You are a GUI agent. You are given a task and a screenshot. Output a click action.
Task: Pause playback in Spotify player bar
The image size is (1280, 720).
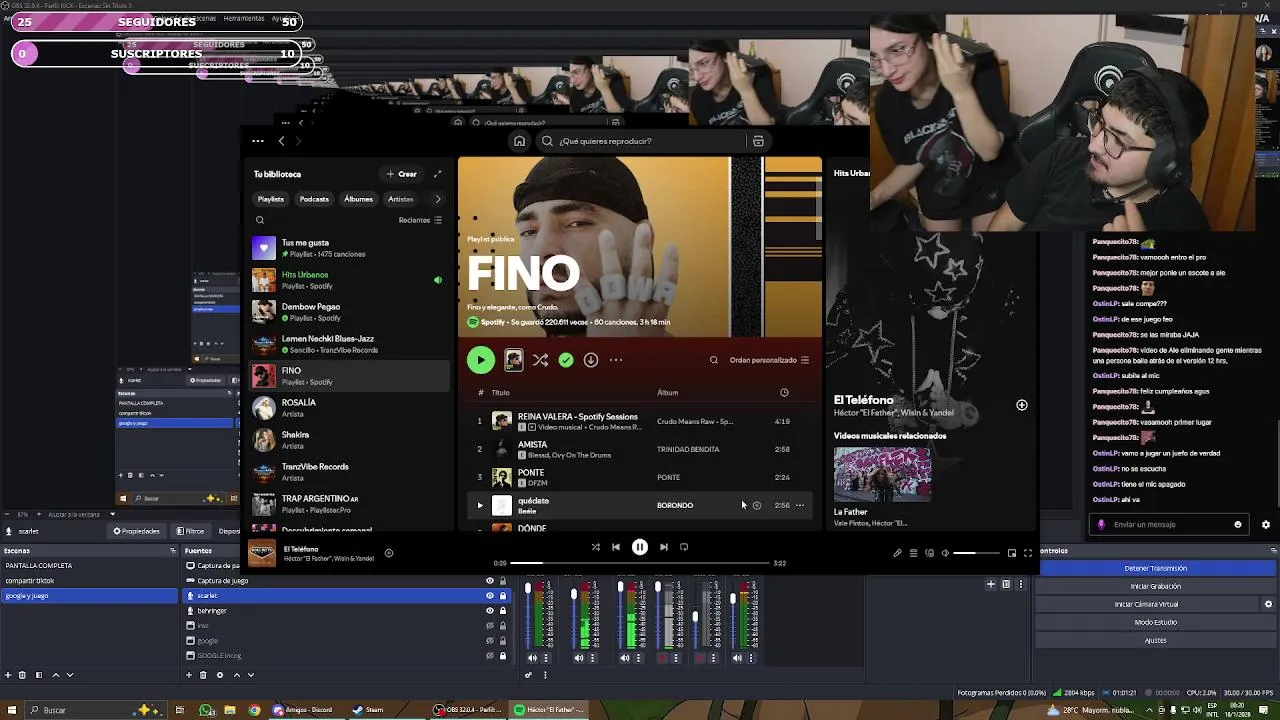tap(640, 547)
